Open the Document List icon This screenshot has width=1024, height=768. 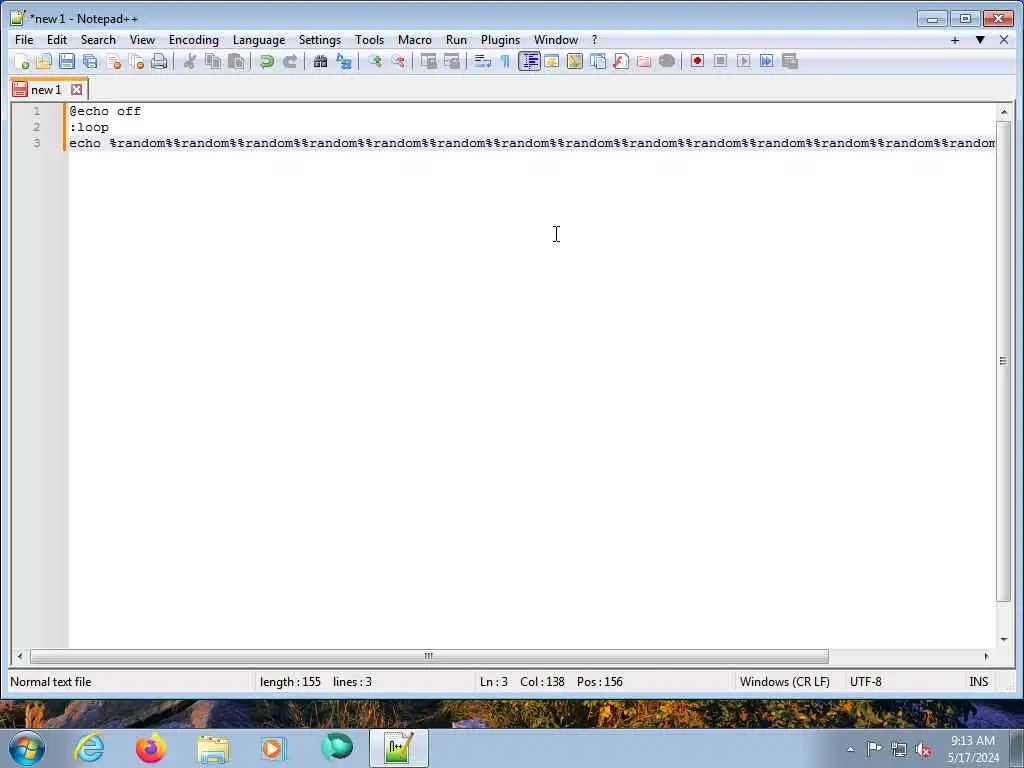tap(598, 61)
